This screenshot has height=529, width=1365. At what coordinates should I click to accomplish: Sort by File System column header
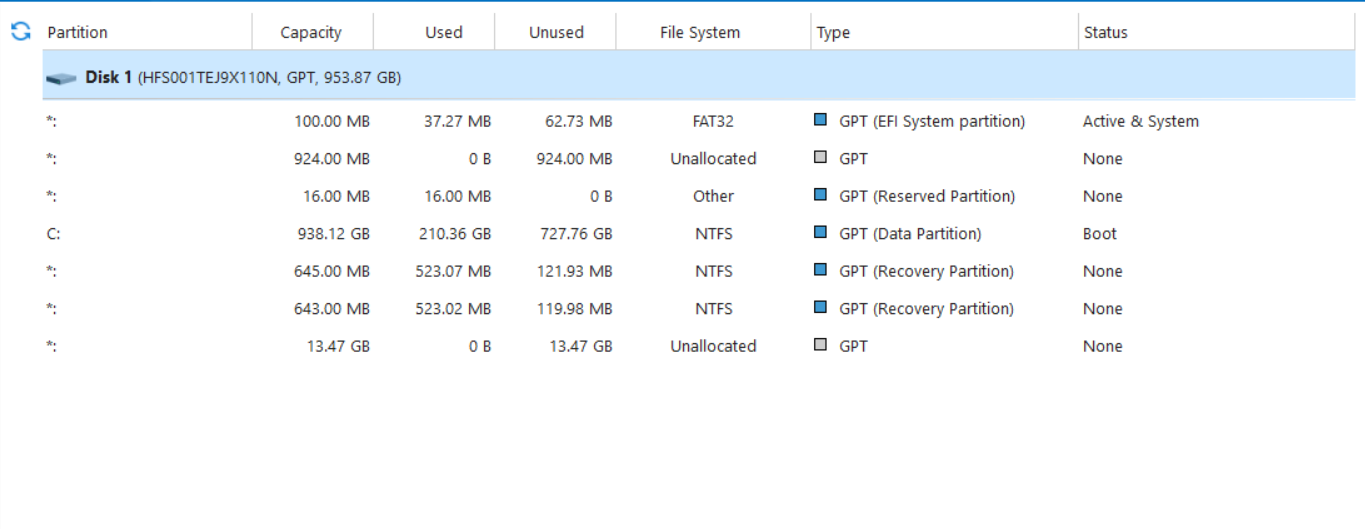700,32
